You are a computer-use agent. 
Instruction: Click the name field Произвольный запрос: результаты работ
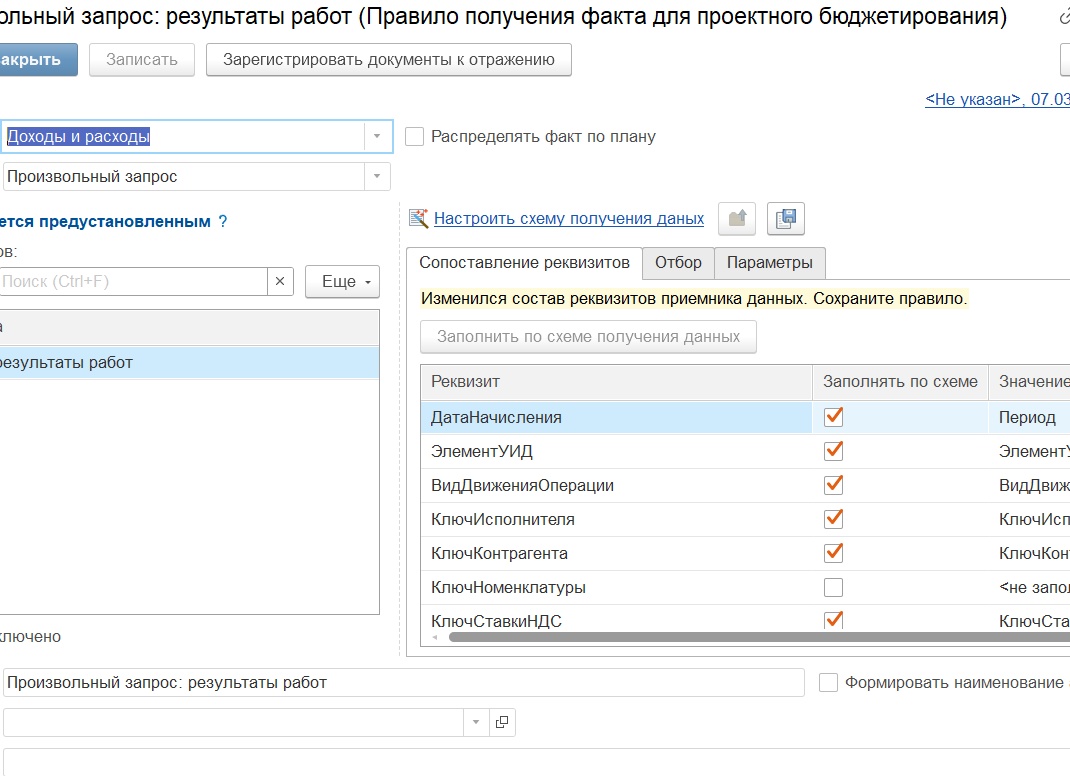click(404, 682)
